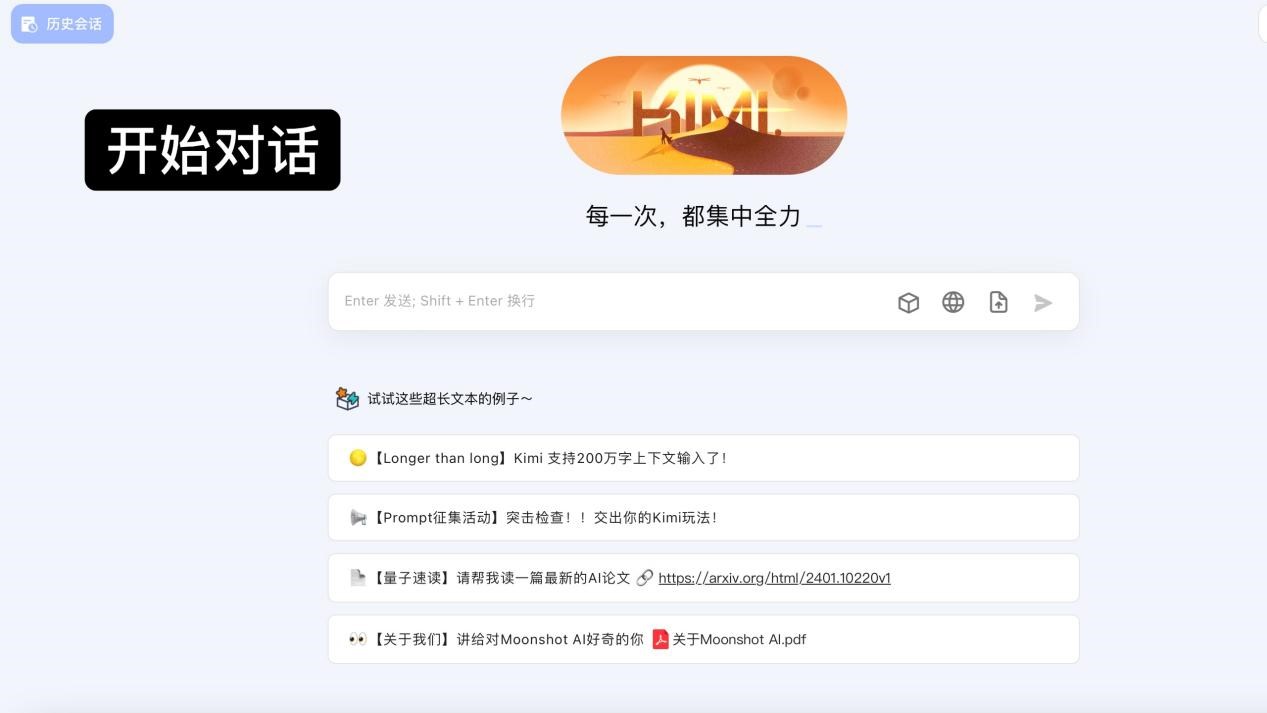
Task: Click the cube icon in input box
Action: (x=908, y=302)
